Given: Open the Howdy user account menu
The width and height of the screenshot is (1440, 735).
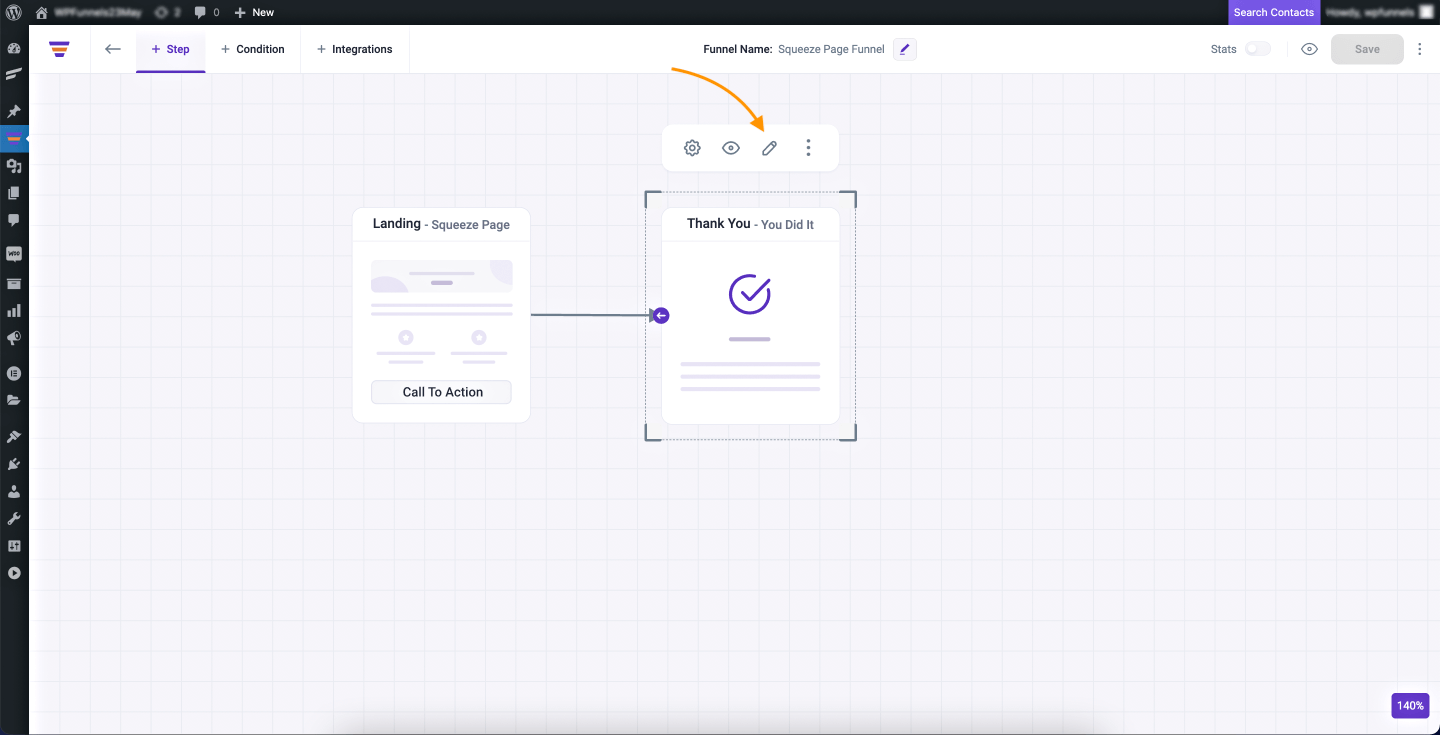Looking at the screenshot, I should pyautogui.click(x=1380, y=12).
